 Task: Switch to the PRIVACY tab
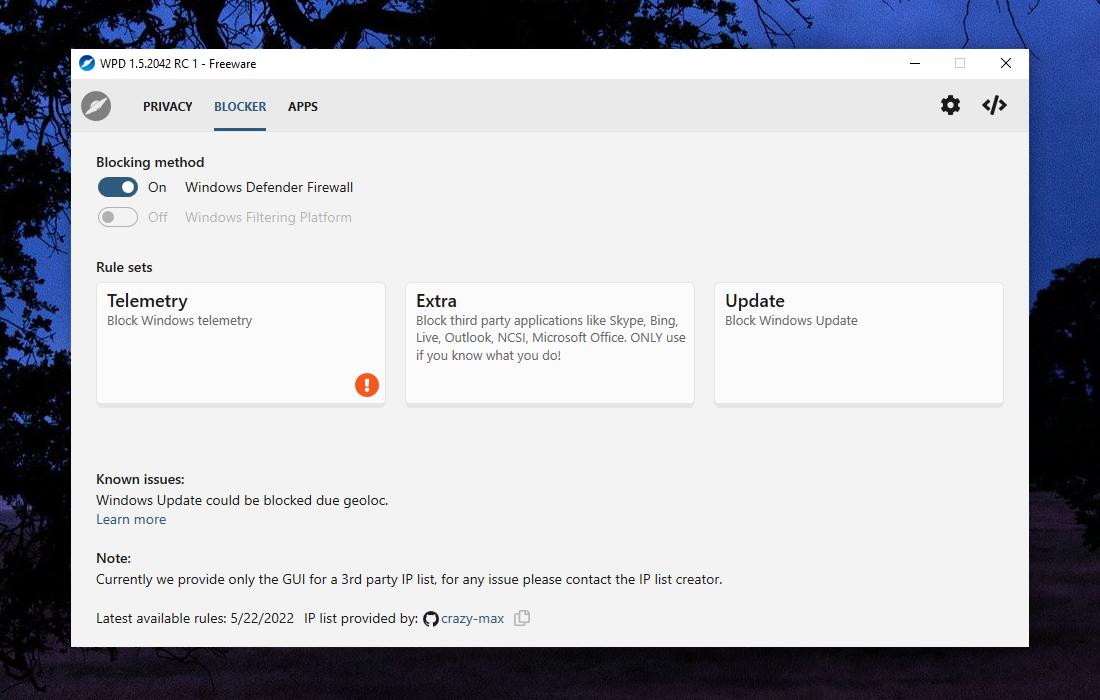coord(167,107)
